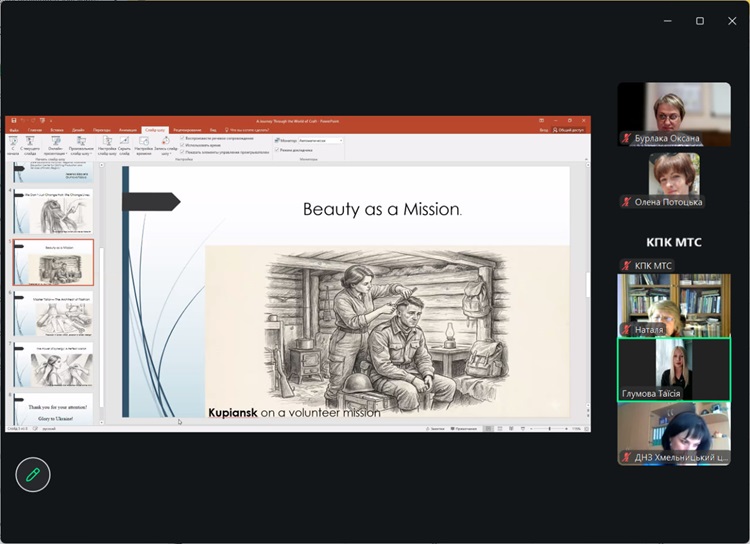Image resolution: width=750 pixels, height=544 pixels.
Task: Click the Hide Slide icon
Action: tap(125, 141)
